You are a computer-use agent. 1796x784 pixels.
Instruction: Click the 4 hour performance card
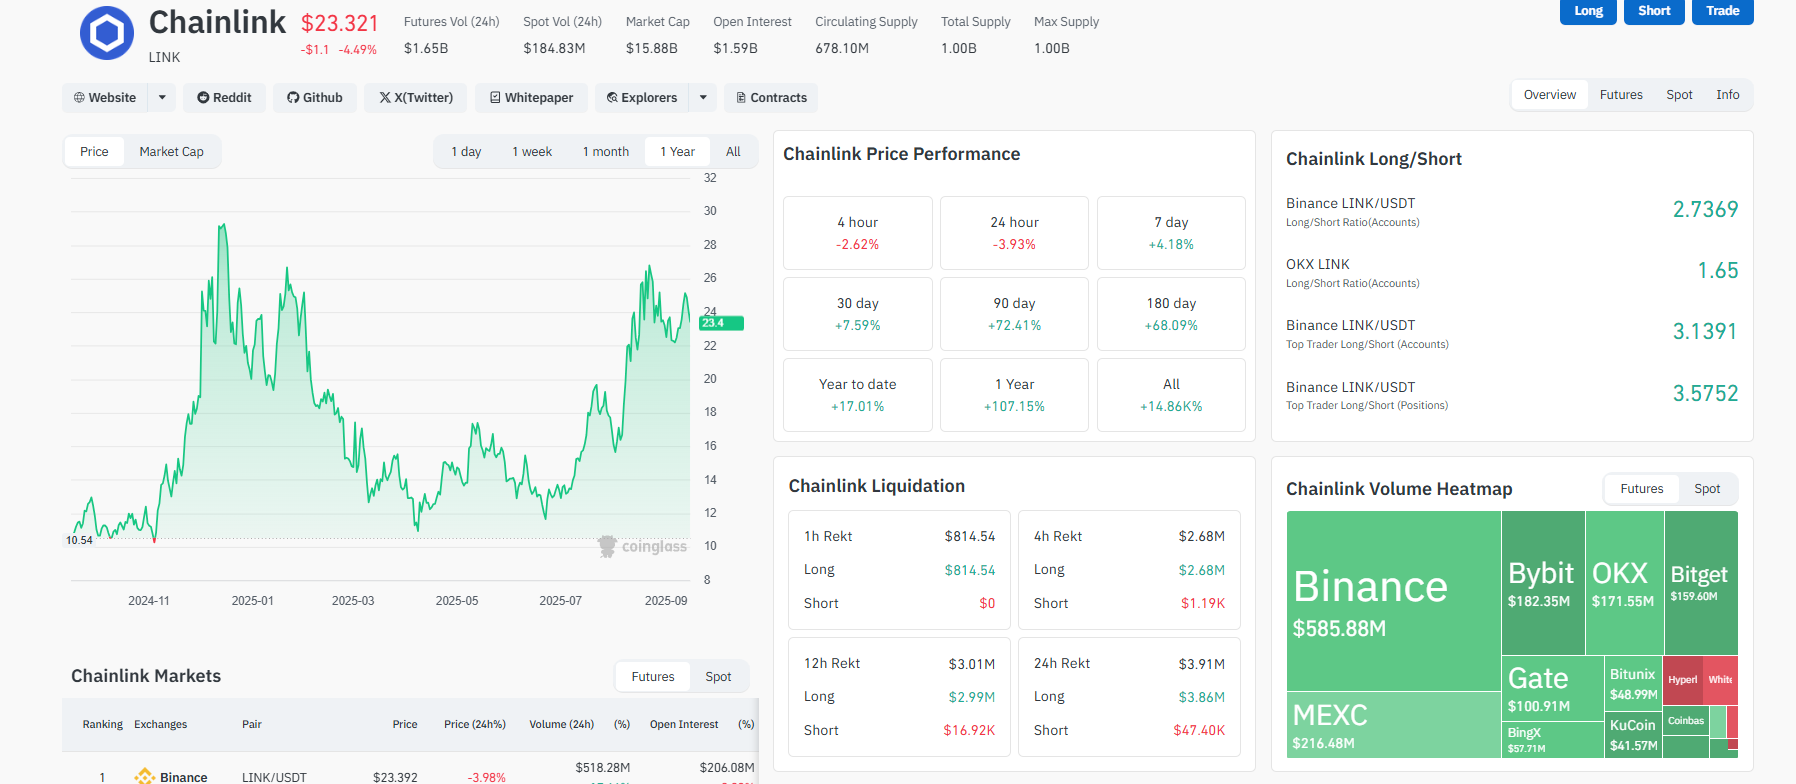click(858, 233)
